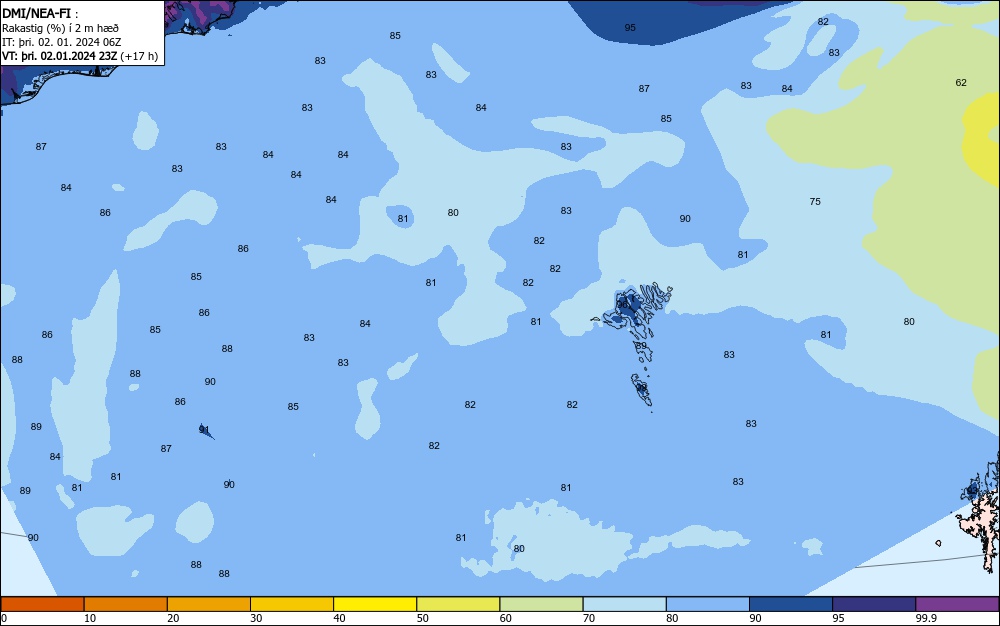
Task: Click the legend scale label "30"
Action: click(x=256, y=618)
